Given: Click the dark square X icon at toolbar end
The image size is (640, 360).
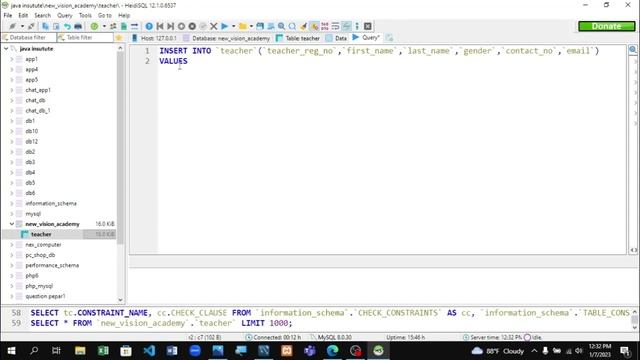Looking at the screenshot, I should (368, 26).
